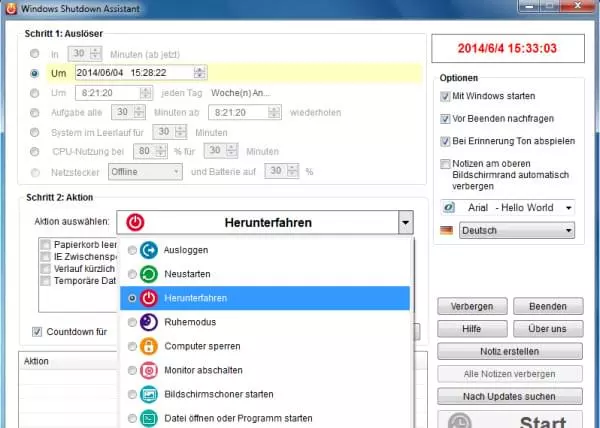
Task: Click the large Start button
Action: pos(510,420)
